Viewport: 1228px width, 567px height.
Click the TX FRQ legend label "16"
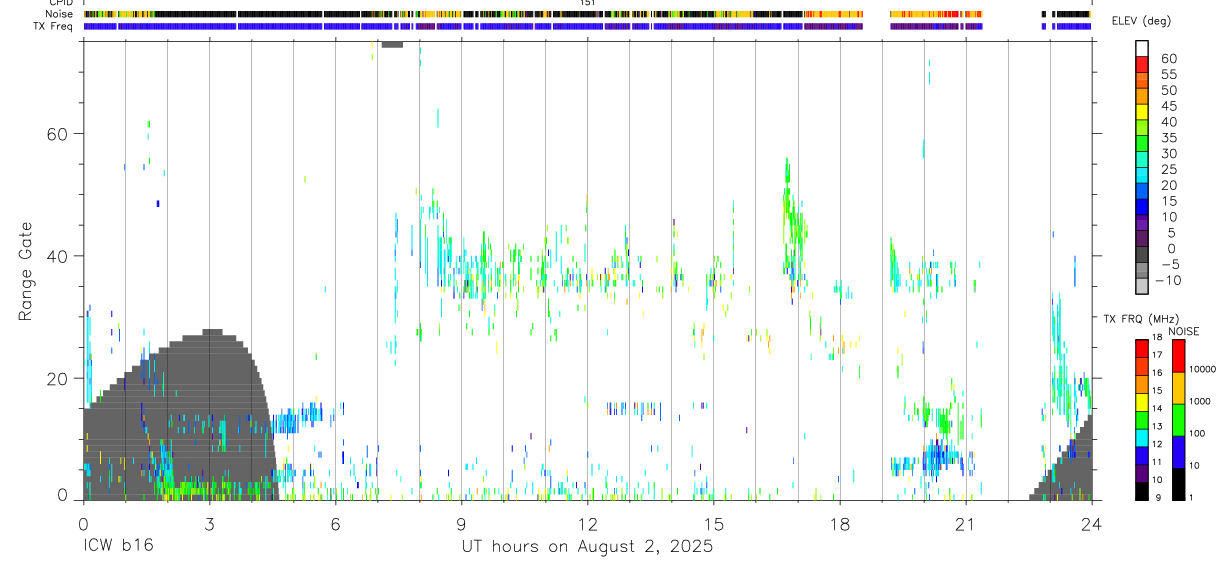(x=1158, y=373)
